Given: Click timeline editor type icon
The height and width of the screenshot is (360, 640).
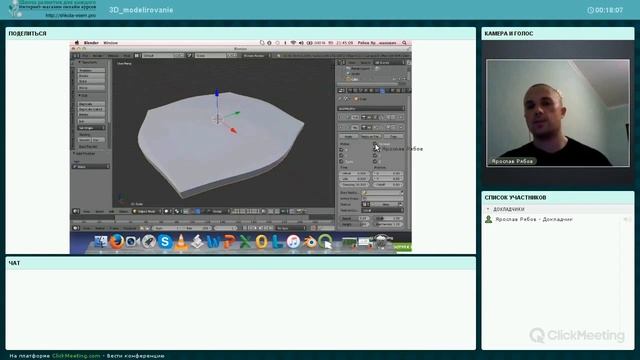Looking at the screenshot, I should click(x=76, y=228).
